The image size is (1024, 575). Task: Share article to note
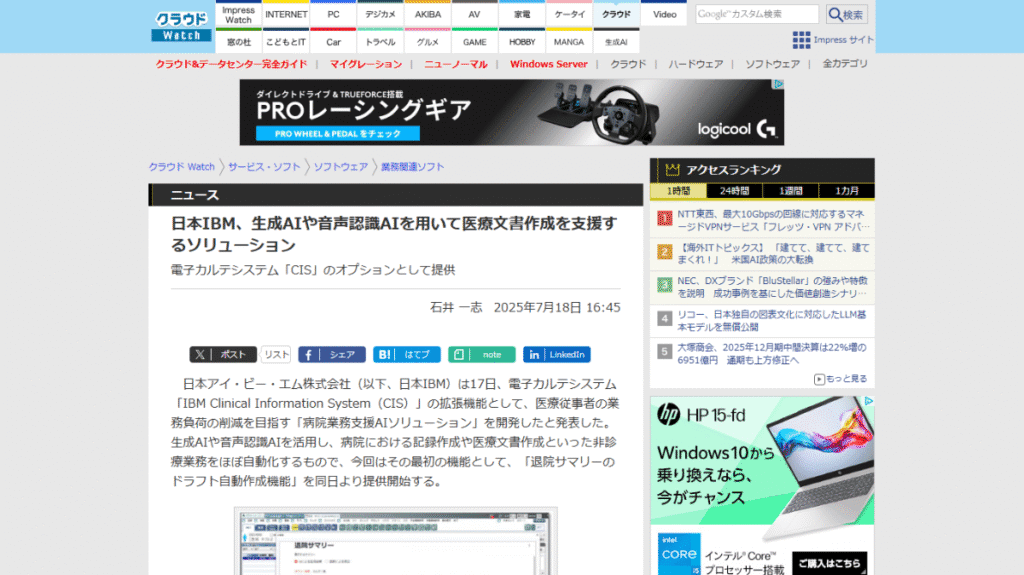tap(481, 355)
